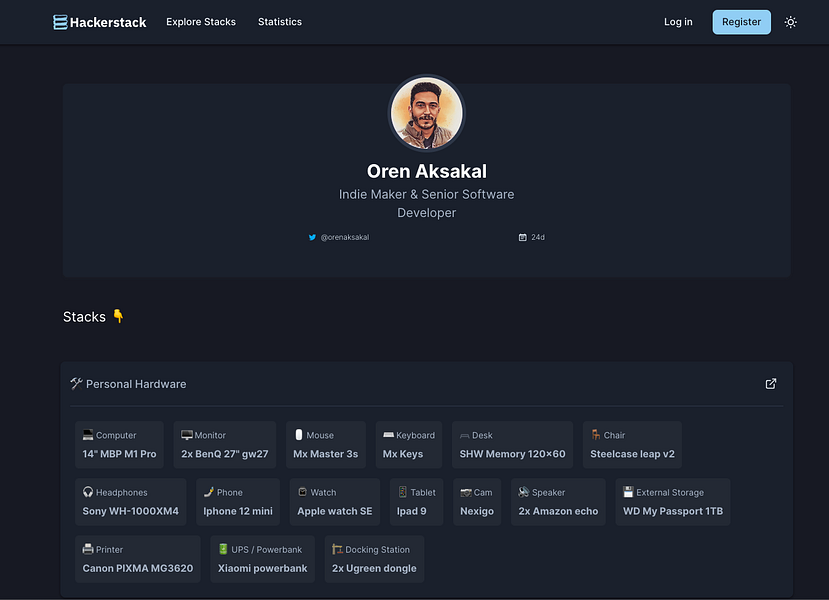This screenshot has height=600, width=829.
Task: Click the Register button
Action: (741, 21)
